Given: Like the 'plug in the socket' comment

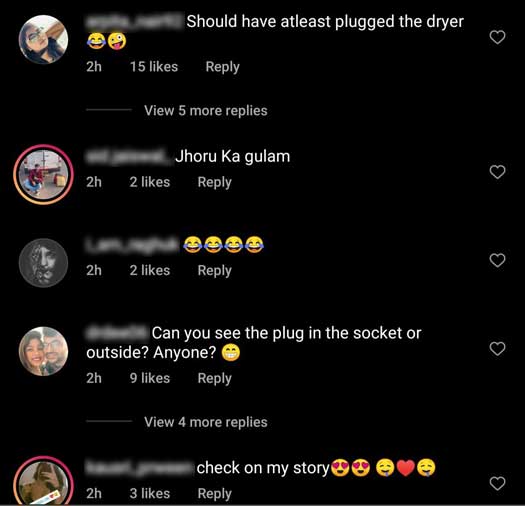Looking at the screenshot, I should tap(497, 349).
